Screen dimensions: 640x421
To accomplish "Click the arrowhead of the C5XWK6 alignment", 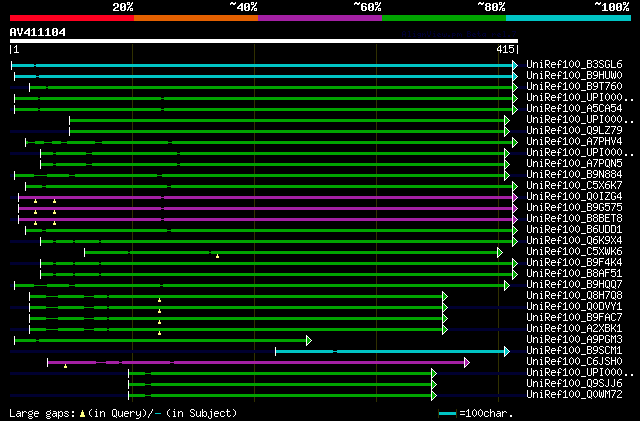I will pos(500,252).
